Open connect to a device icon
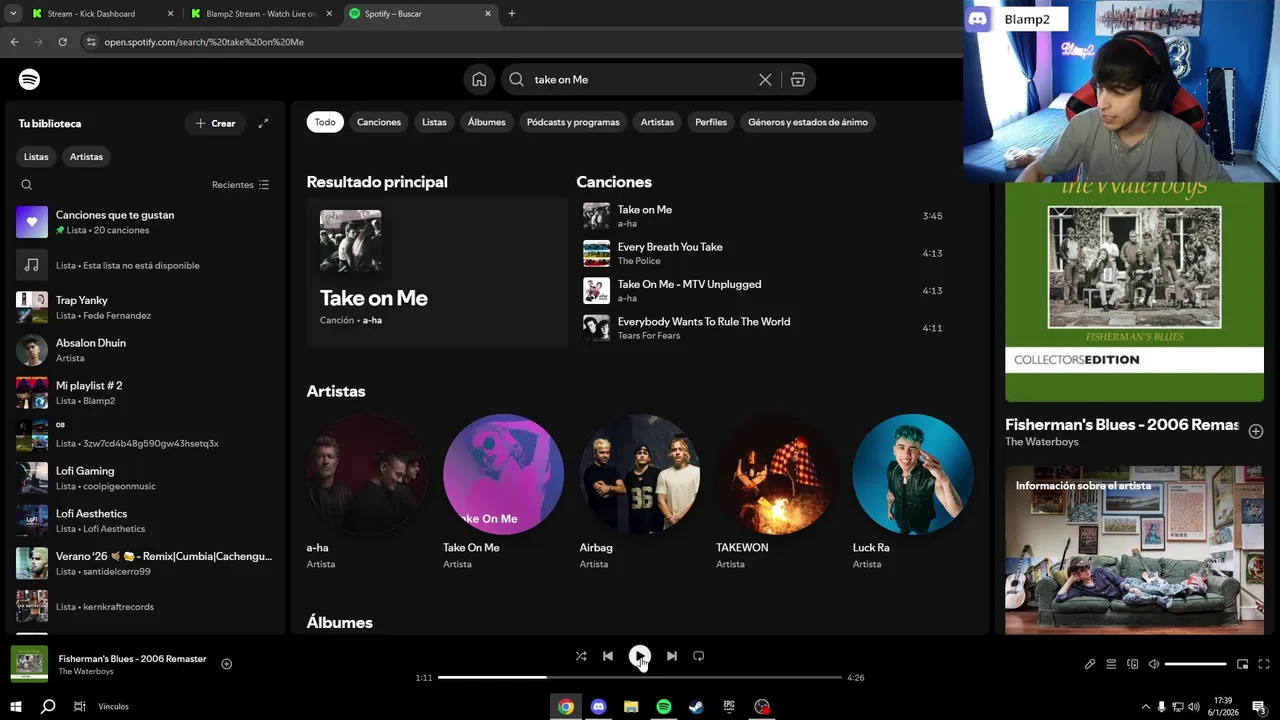Image resolution: width=1280 pixels, height=720 pixels. click(1133, 664)
